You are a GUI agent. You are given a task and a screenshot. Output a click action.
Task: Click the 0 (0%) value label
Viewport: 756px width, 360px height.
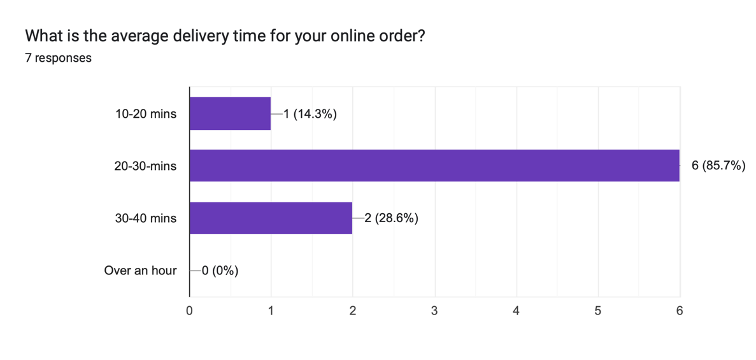click(220, 271)
